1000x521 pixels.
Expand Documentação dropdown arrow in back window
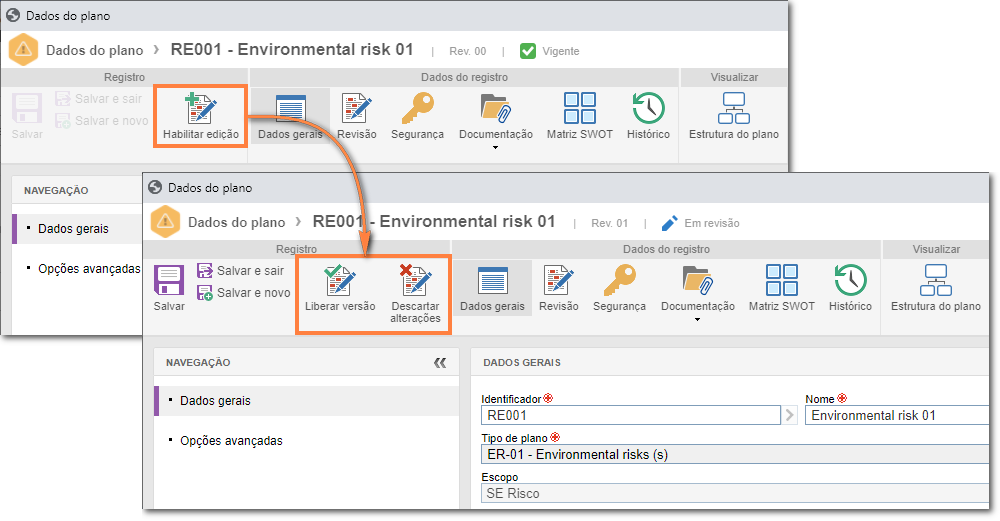pos(496,148)
